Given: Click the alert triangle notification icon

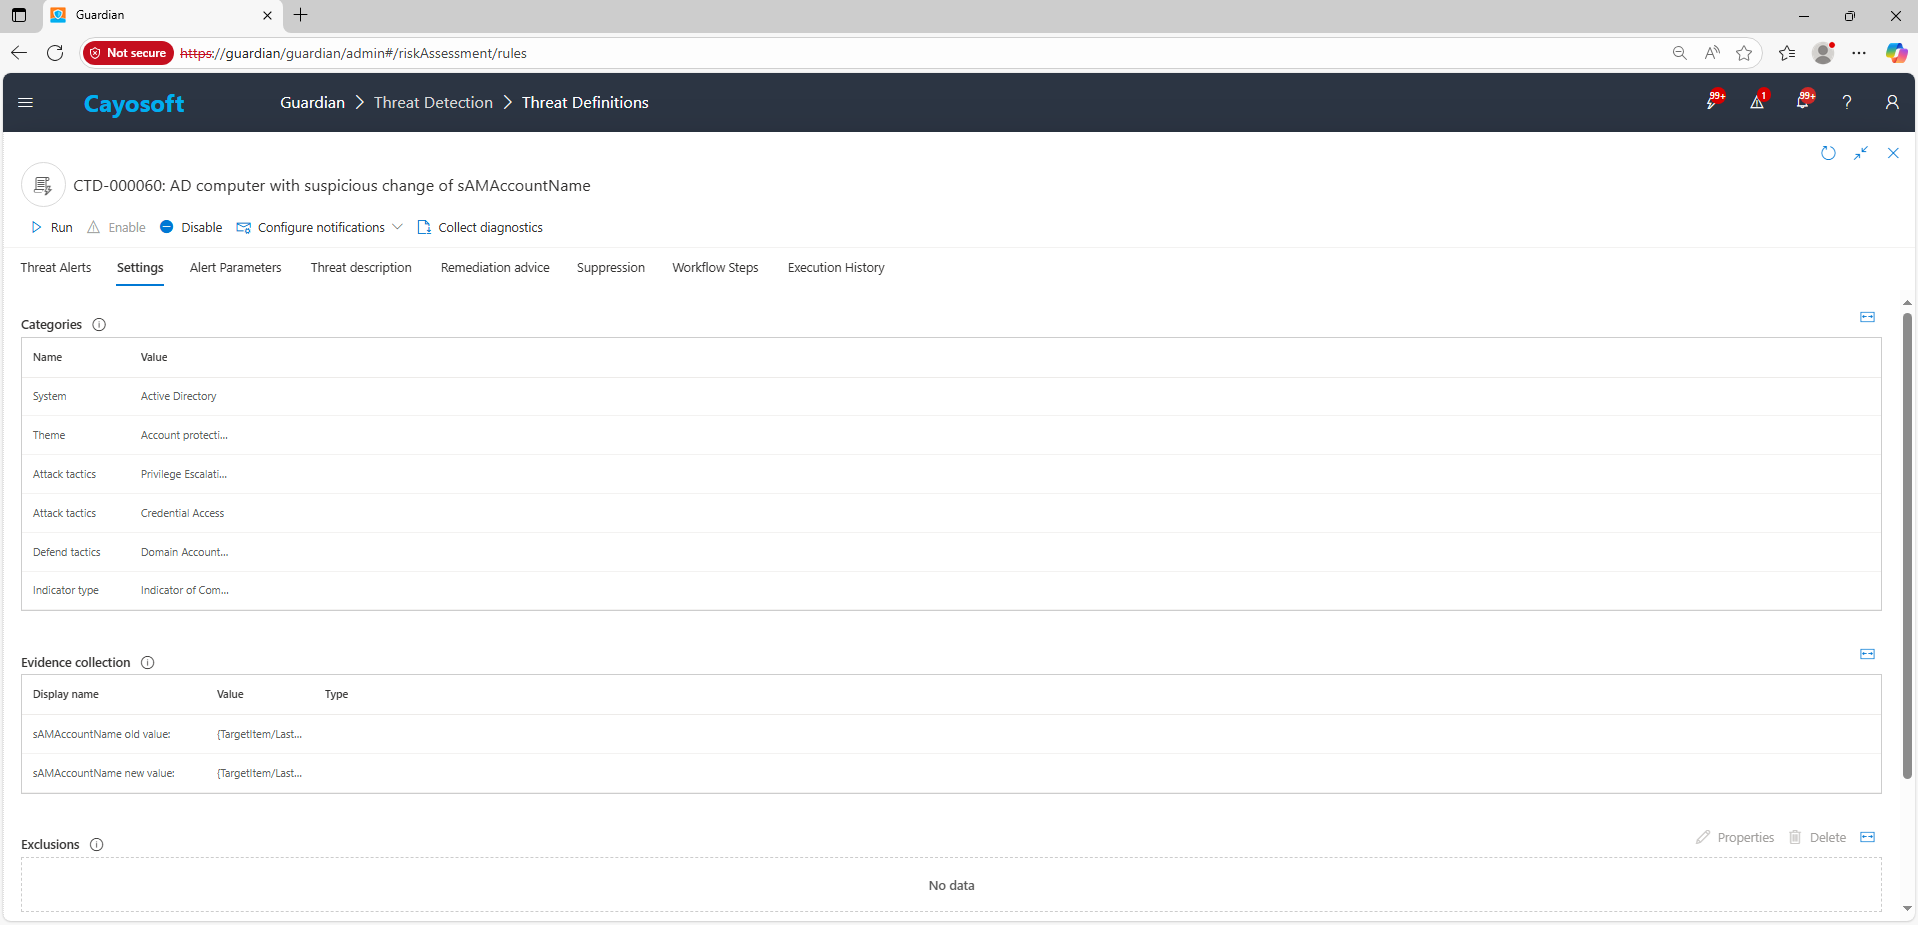Looking at the screenshot, I should [1757, 102].
